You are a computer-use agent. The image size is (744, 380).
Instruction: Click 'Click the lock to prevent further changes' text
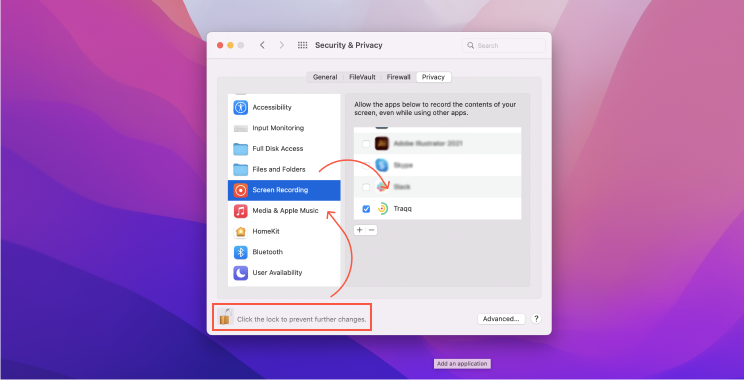coord(302,319)
